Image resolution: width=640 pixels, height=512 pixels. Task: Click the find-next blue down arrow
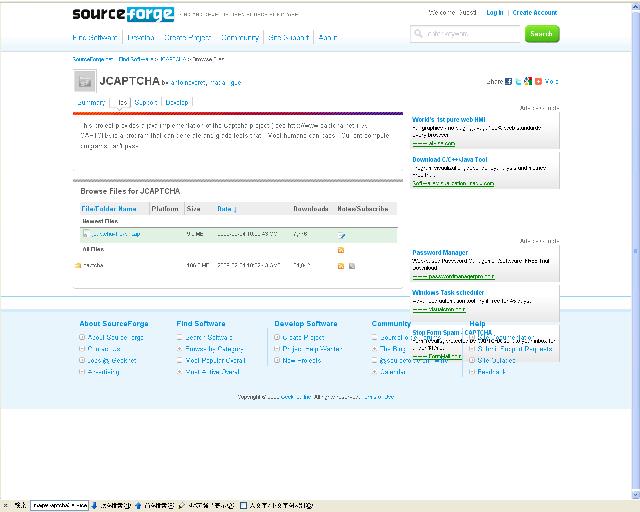[94, 505]
